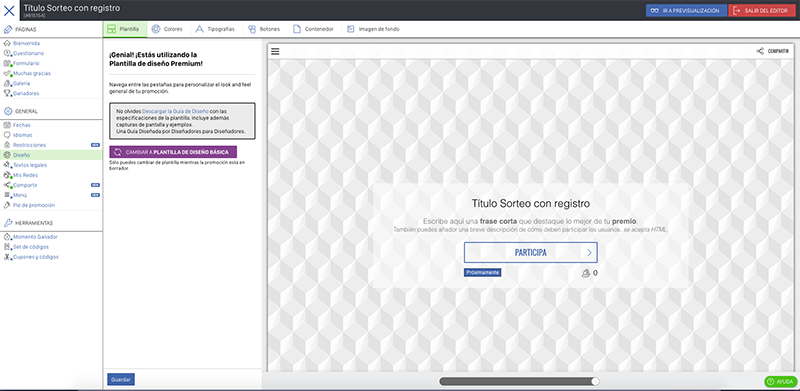Image resolution: width=800 pixels, height=391 pixels.
Task: Switch to the Tipografías tab
Action: (x=215, y=29)
